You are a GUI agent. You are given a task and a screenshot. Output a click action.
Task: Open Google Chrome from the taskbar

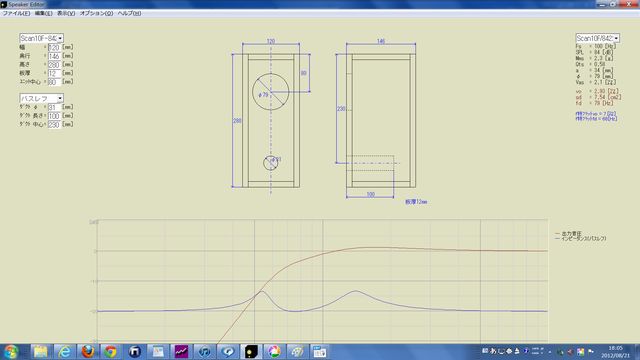click(111, 351)
